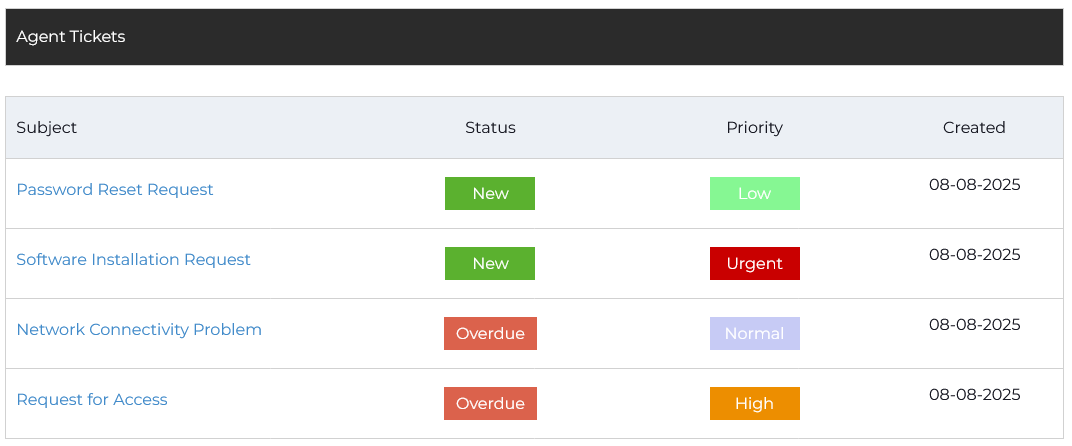This screenshot has height=446, width=1072.
Task: Open the Request for Access ticket
Action: point(92,400)
